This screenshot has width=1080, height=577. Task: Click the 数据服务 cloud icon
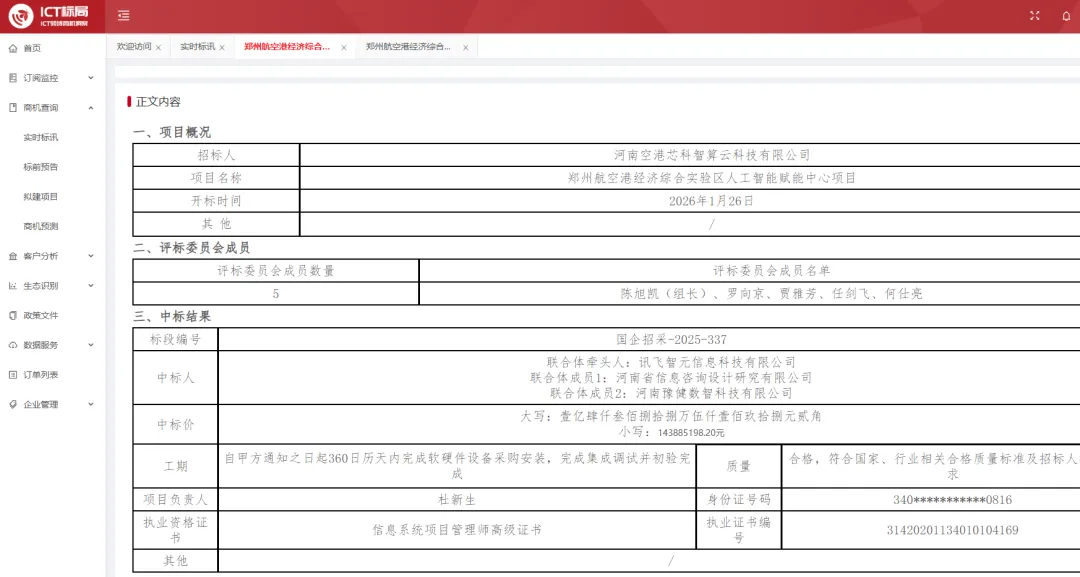point(12,345)
